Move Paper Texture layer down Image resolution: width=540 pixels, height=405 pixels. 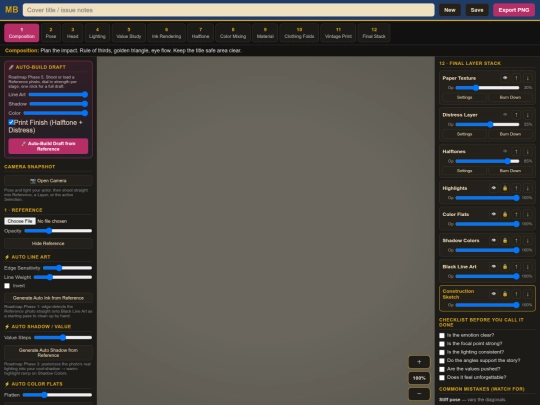527,78
